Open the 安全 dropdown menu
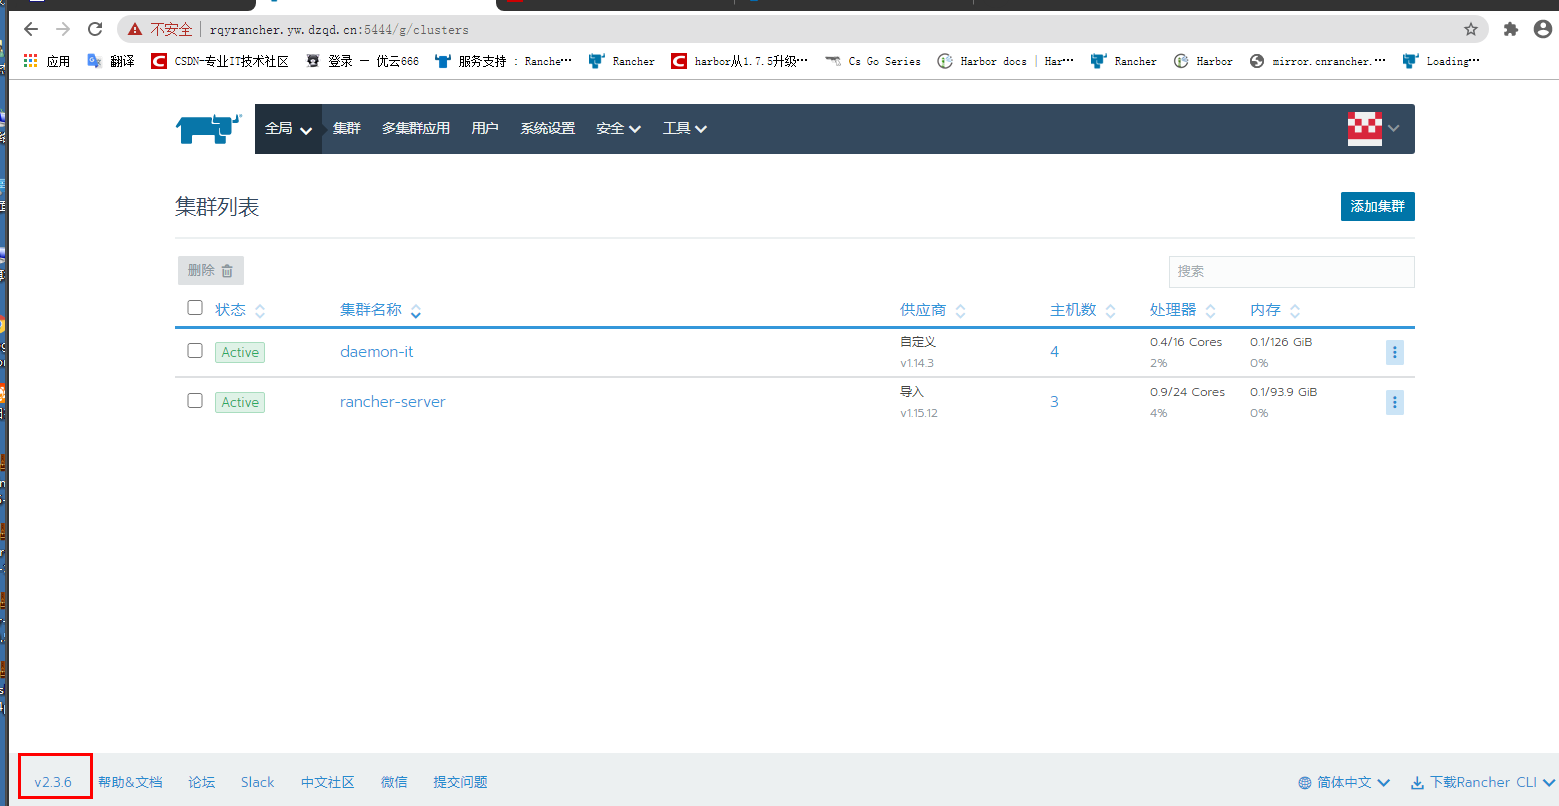 tap(617, 128)
